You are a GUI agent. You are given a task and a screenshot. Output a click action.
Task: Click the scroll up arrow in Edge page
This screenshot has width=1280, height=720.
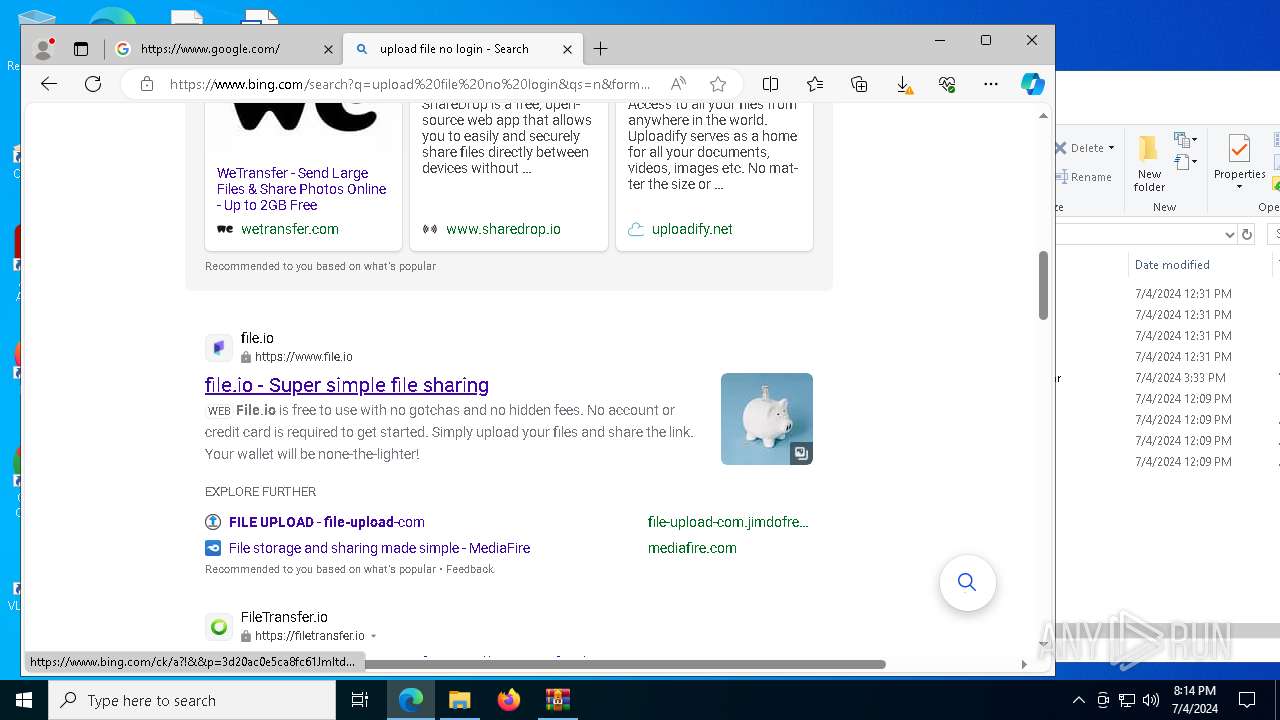click(x=1043, y=116)
